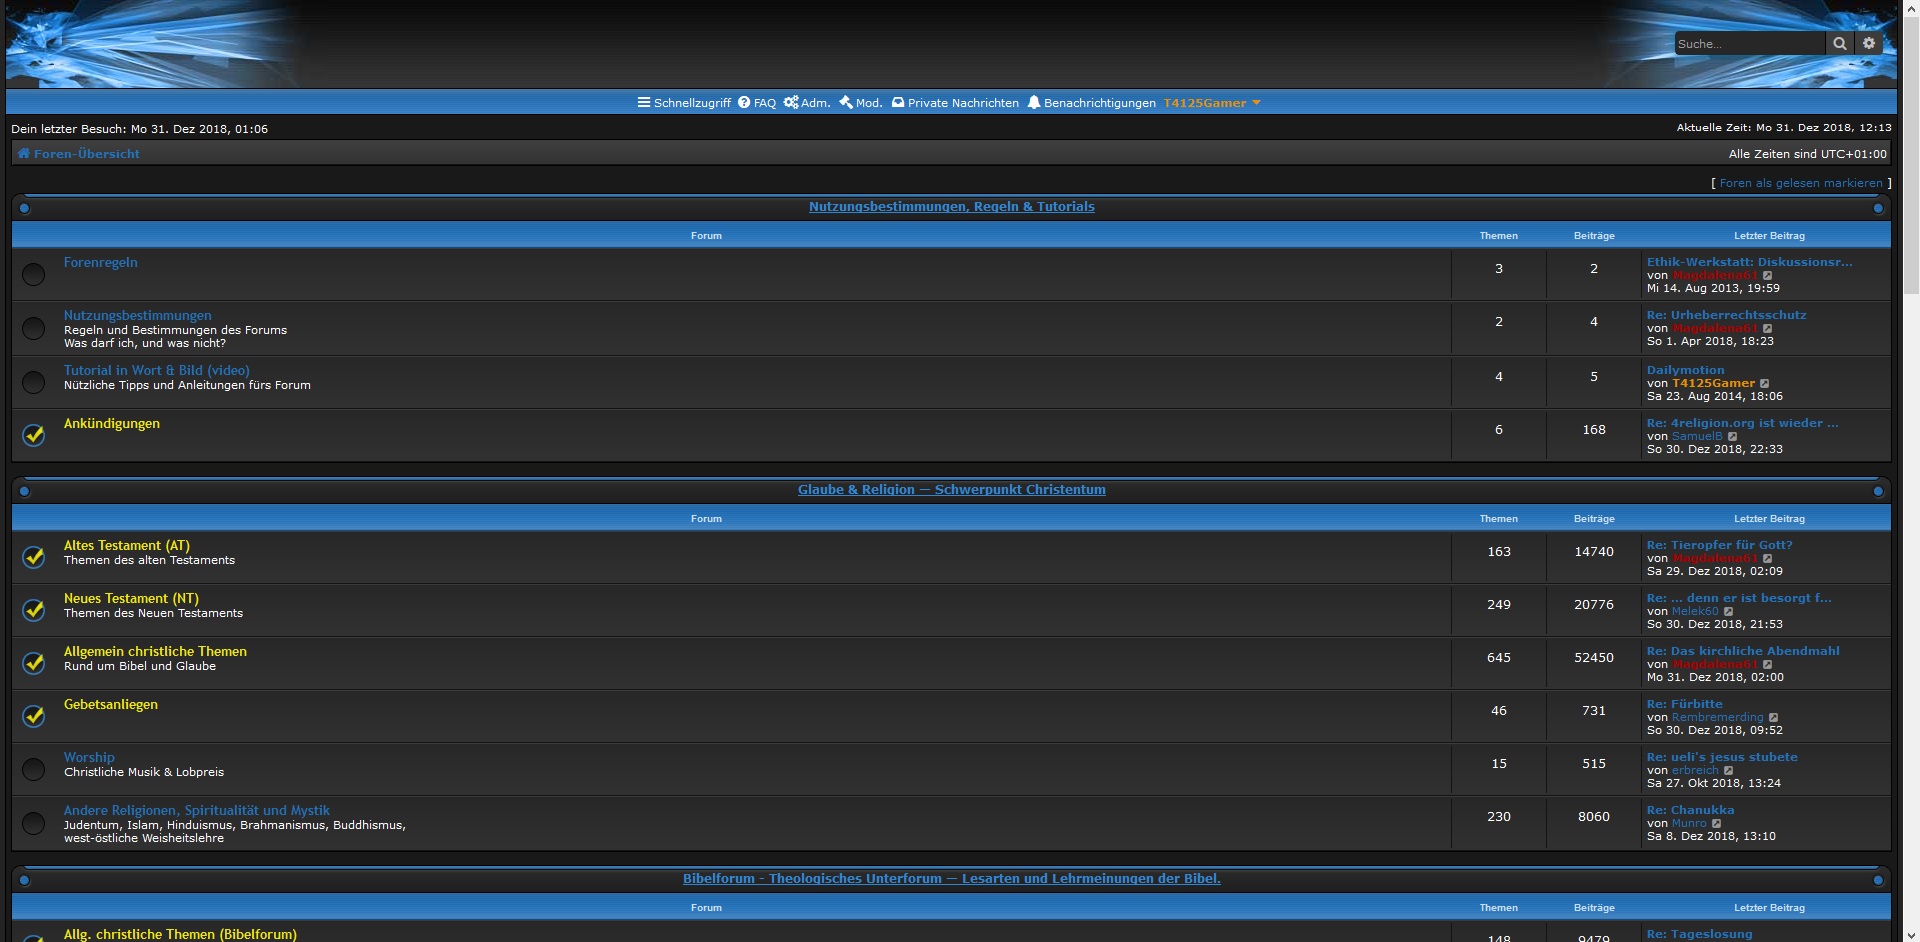
Task: Click the Benachrichtigungen bell icon
Action: click(1034, 103)
